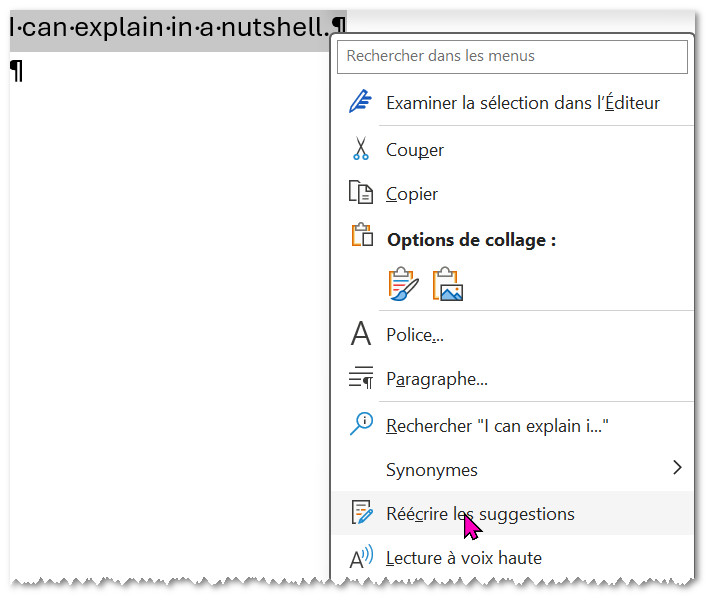Paste keeping source formatting (brush clipboard)
The height and width of the screenshot is (602, 706).
click(x=403, y=284)
